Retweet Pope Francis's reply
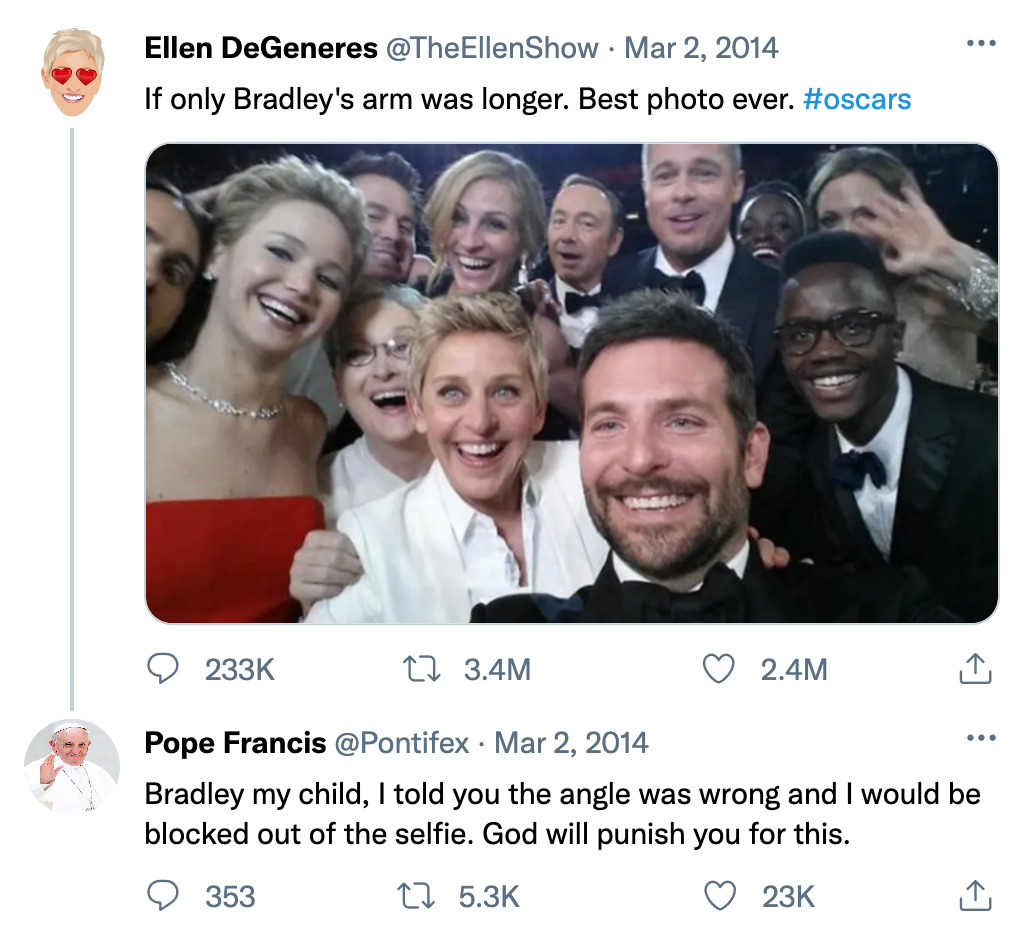Image resolution: width=1024 pixels, height=938 pixels. [x=420, y=896]
